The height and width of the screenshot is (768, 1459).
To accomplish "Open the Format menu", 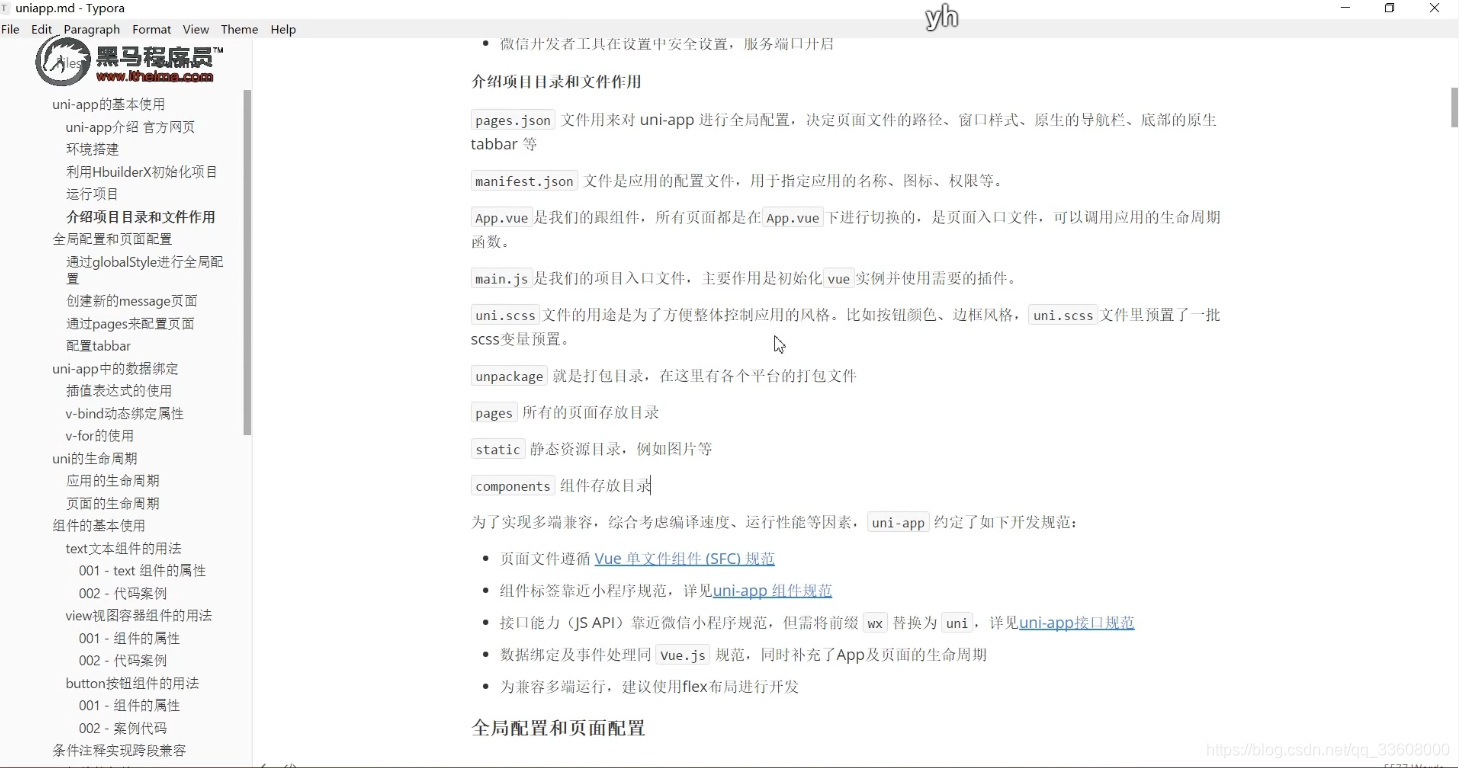I will coord(152,29).
